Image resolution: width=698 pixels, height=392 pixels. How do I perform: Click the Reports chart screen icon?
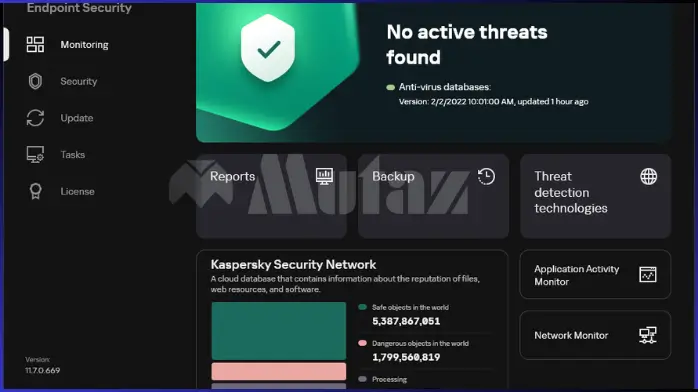tap(324, 176)
